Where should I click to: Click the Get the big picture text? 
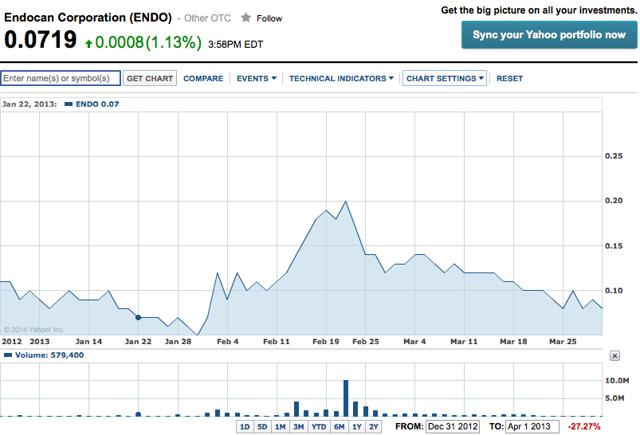[x=539, y=10]
